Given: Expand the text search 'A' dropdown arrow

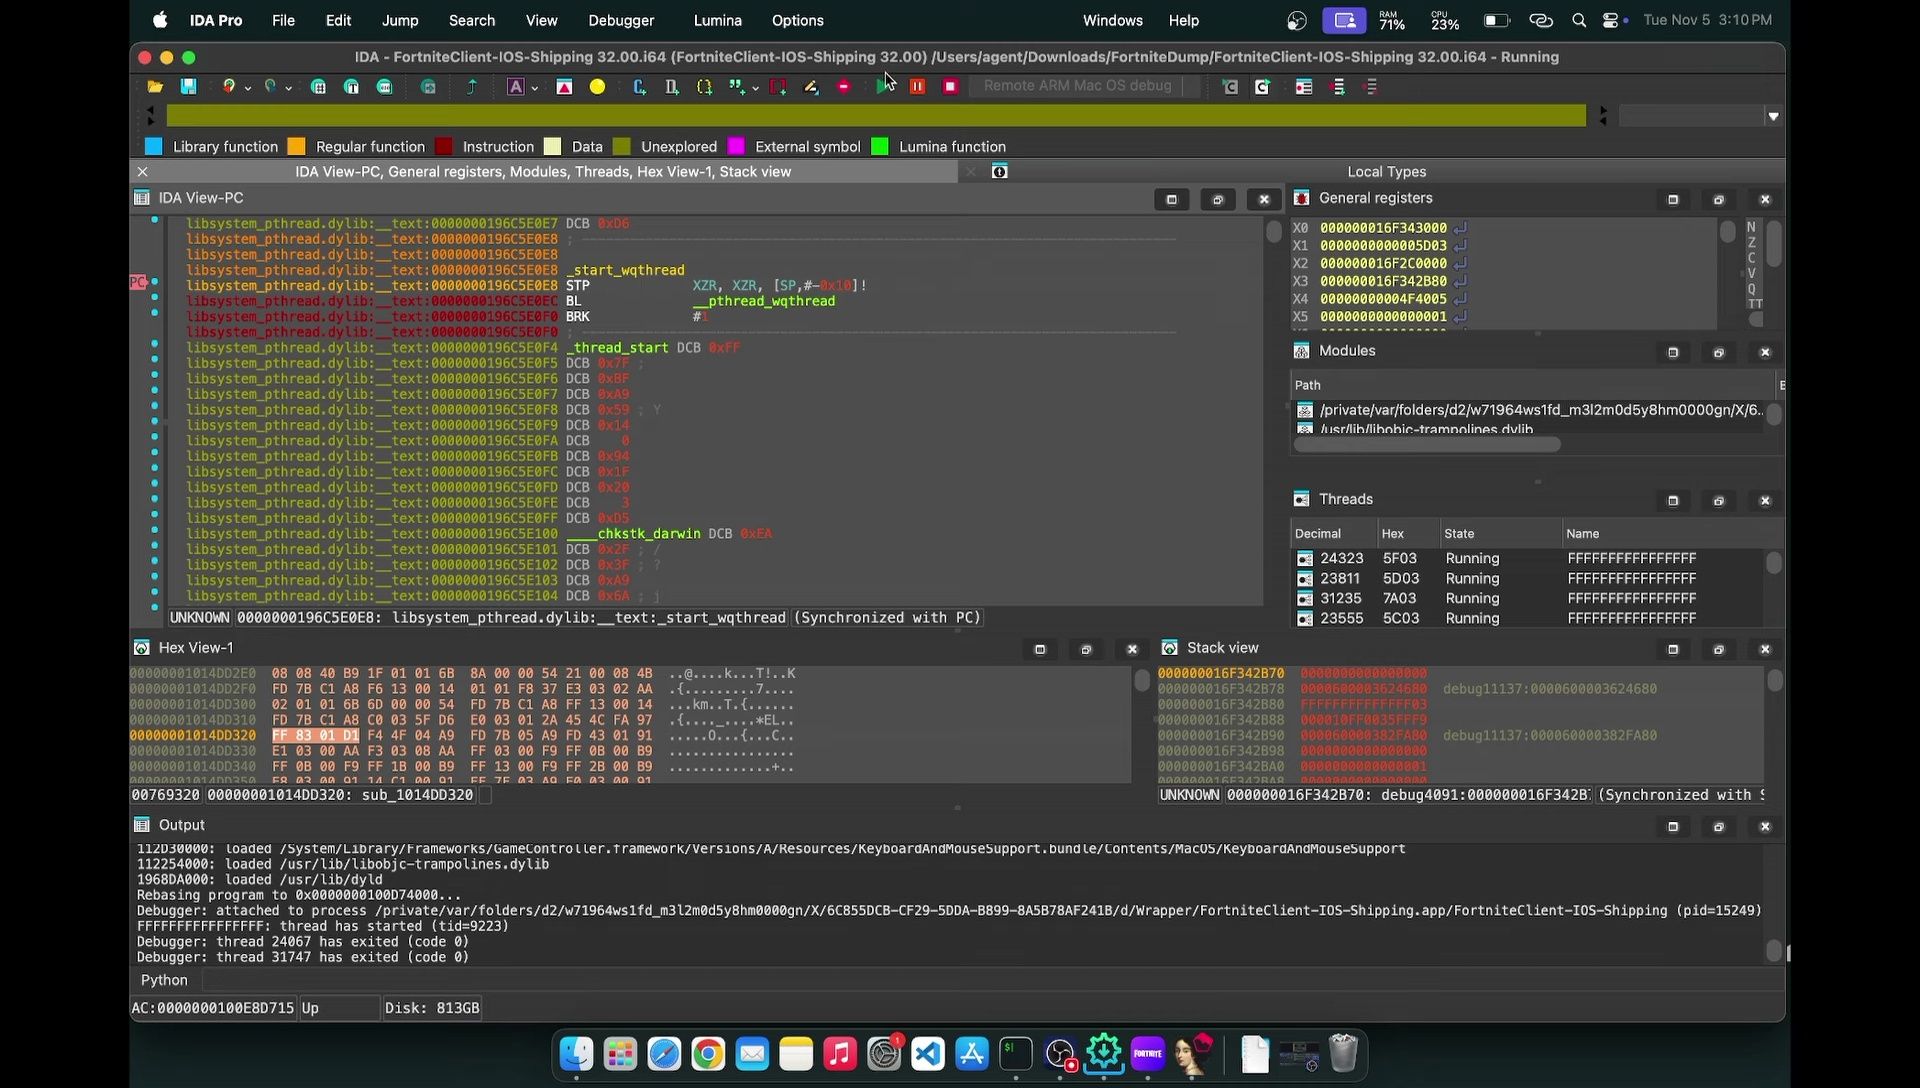Looking at the screenshot, I should pyautogui.click(x=534, y=88).
